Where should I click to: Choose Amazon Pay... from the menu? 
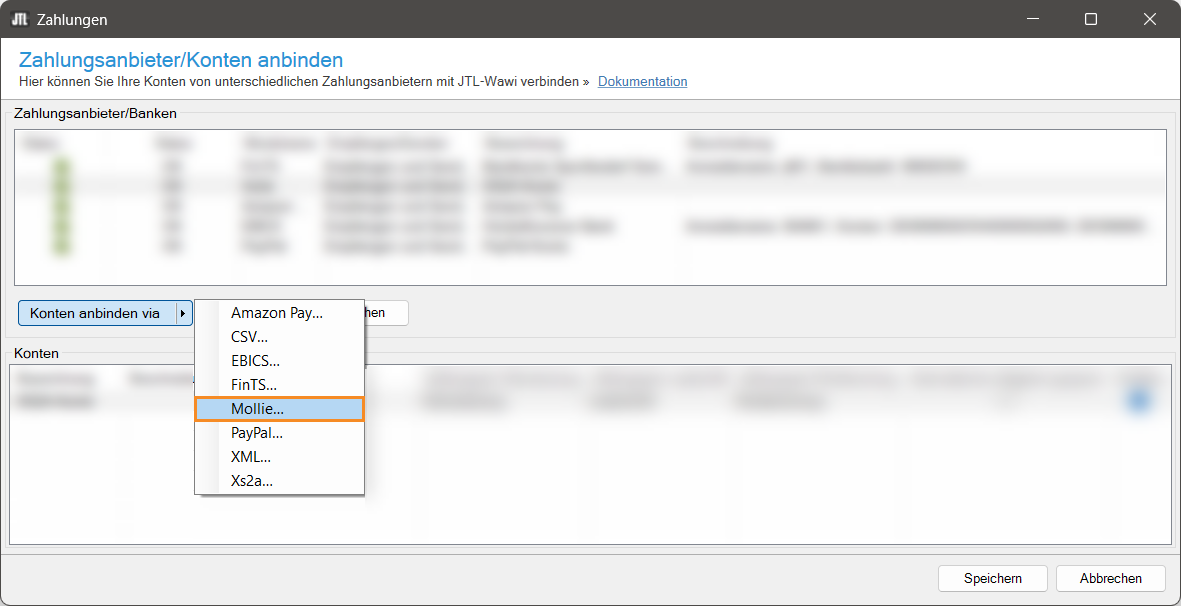pyautogui.click(x=277, y=313)
